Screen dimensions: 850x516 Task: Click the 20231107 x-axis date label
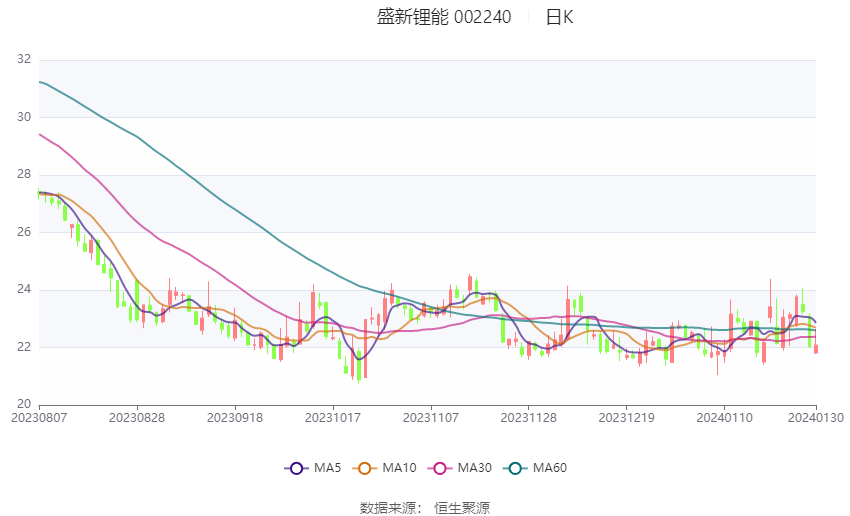click(x=431, y=418)
